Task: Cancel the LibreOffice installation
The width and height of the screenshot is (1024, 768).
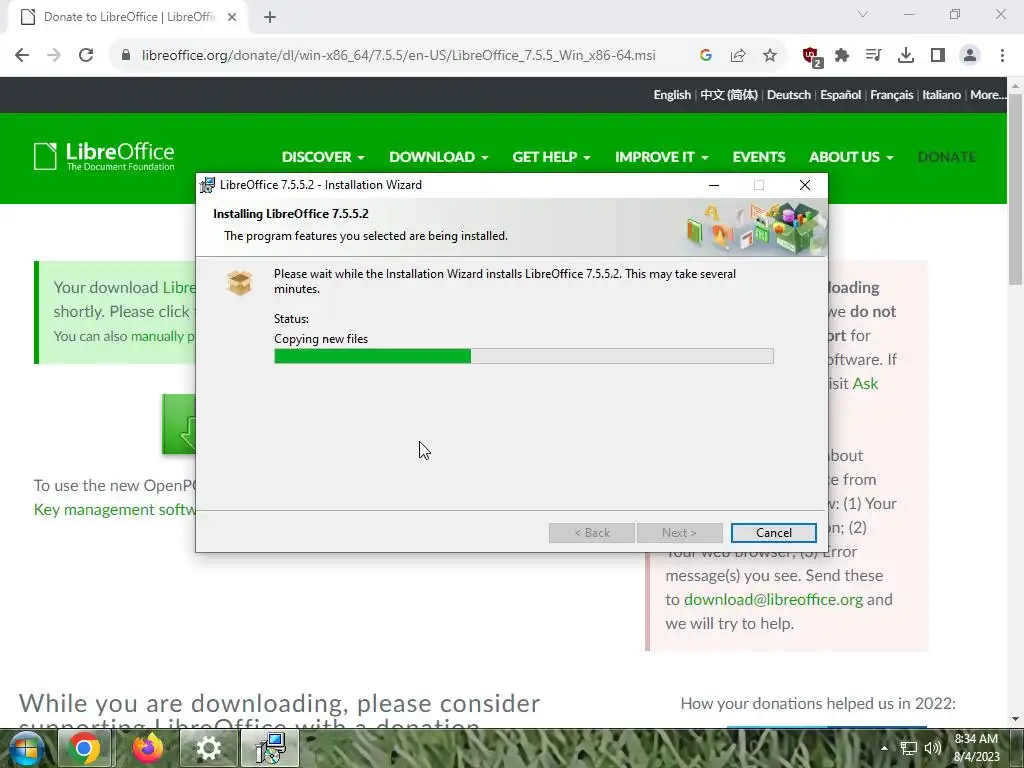Action: [774, 533]
